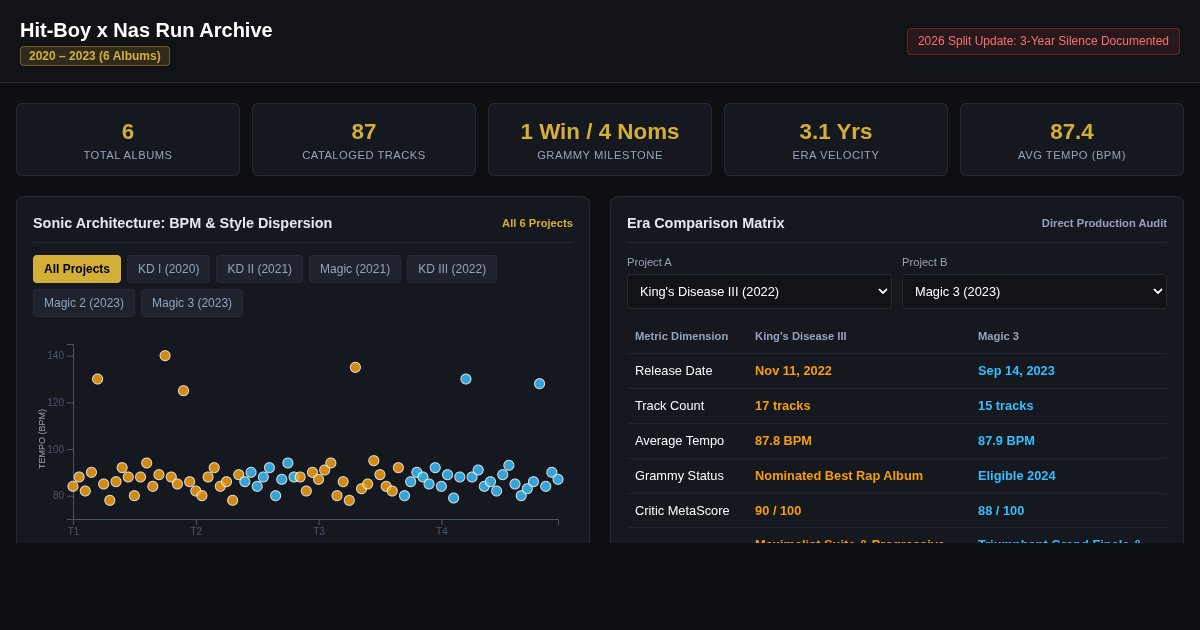Click the 'Metric Dimension' column header
1200x630 pixels.
pyautogui.click(x=681, y=336)
